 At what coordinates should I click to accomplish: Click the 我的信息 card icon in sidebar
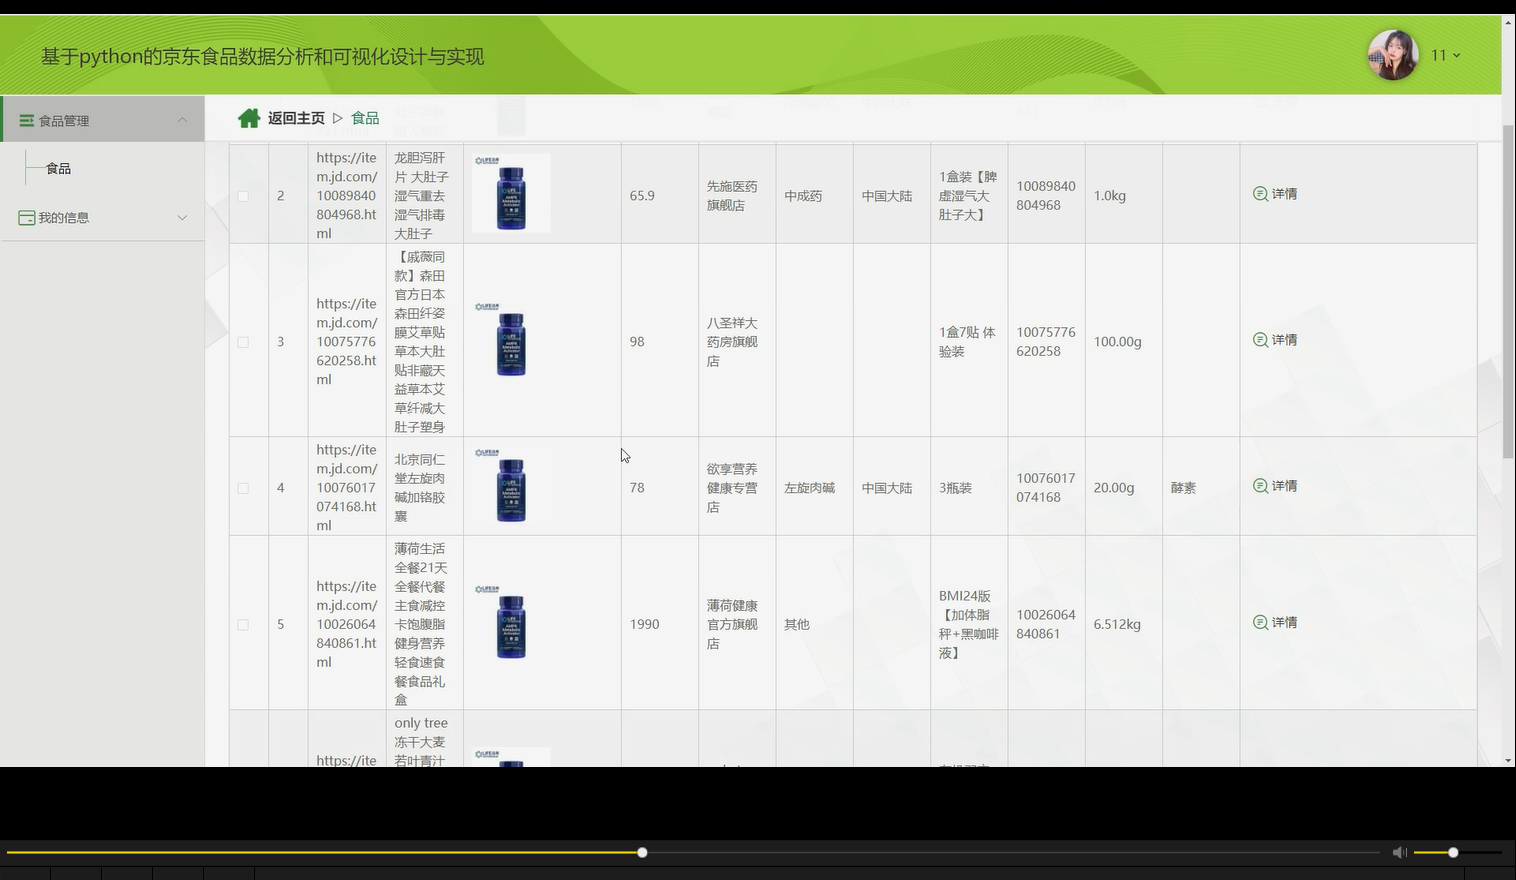click(x=27, y=217)
